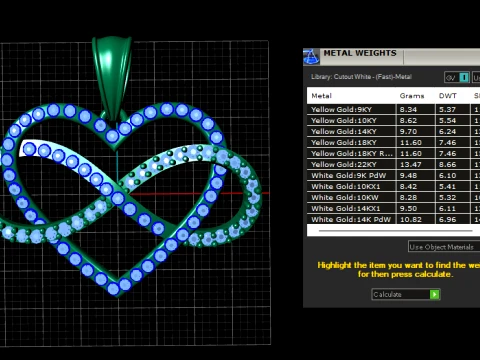The image size is (480, 360).
Task: Select the White Gold:10KX1 row
Action: (x=393, y=186)
